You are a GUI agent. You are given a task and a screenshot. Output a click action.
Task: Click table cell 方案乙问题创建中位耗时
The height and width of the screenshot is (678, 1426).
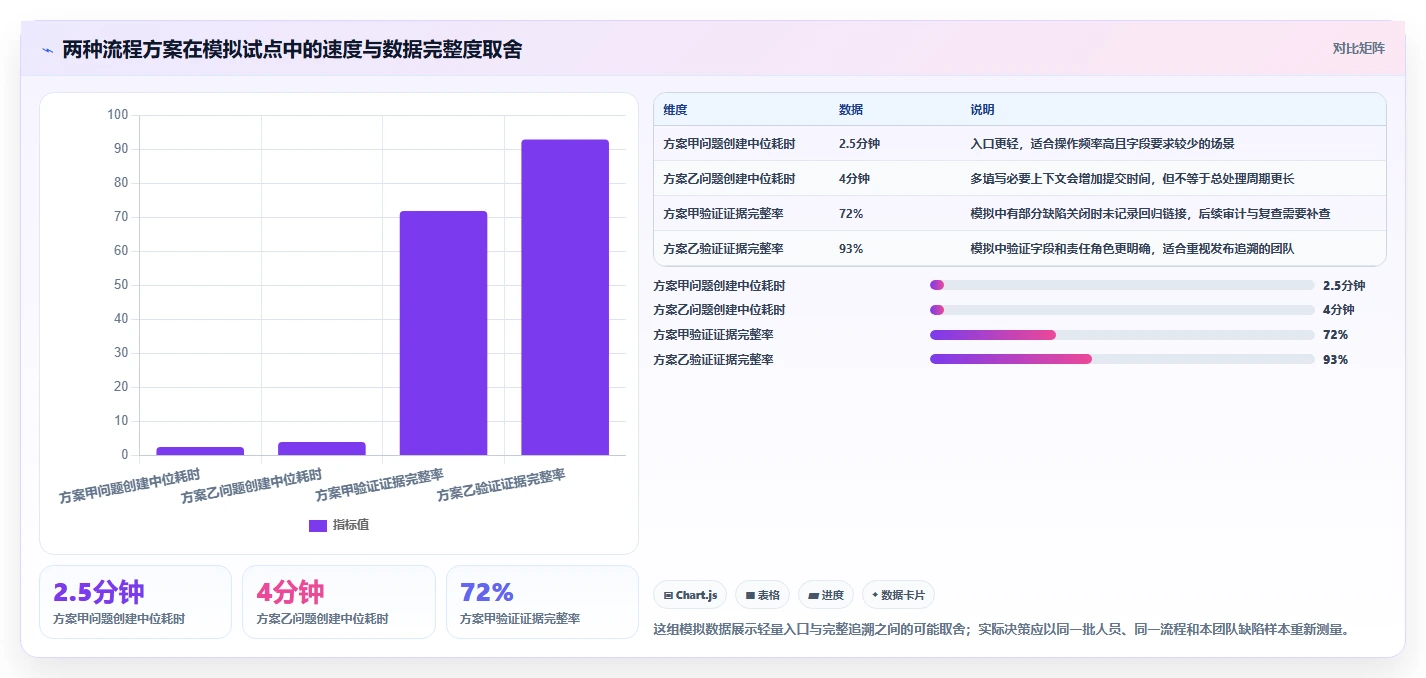[729, 179]
